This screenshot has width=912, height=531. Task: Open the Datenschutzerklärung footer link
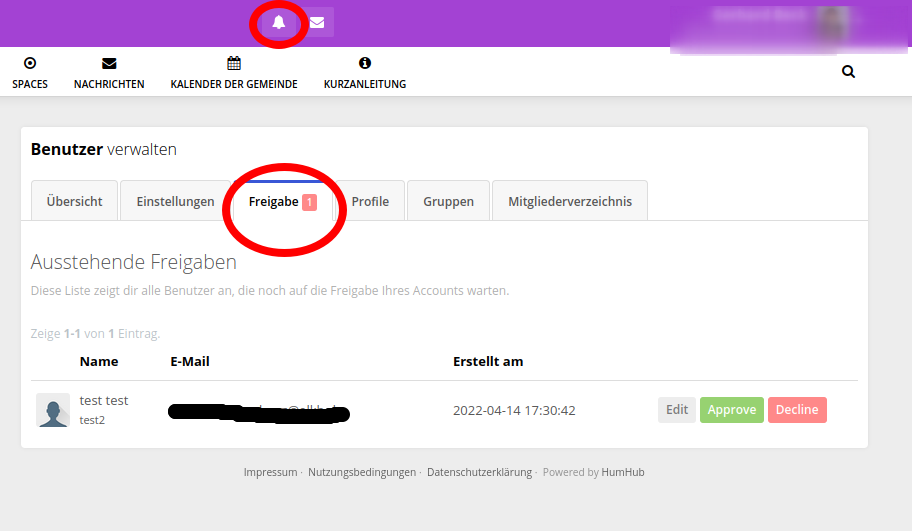[479, 472]
